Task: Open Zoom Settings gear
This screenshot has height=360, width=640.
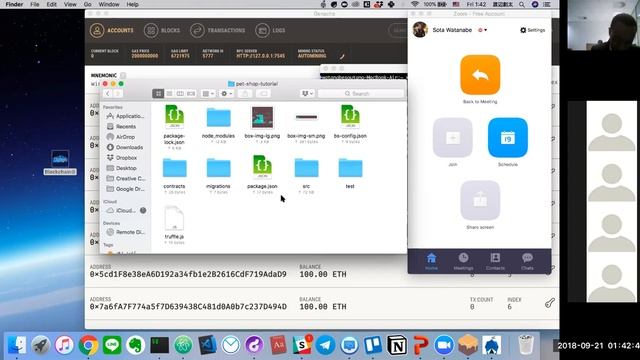Action: point(532,30)
